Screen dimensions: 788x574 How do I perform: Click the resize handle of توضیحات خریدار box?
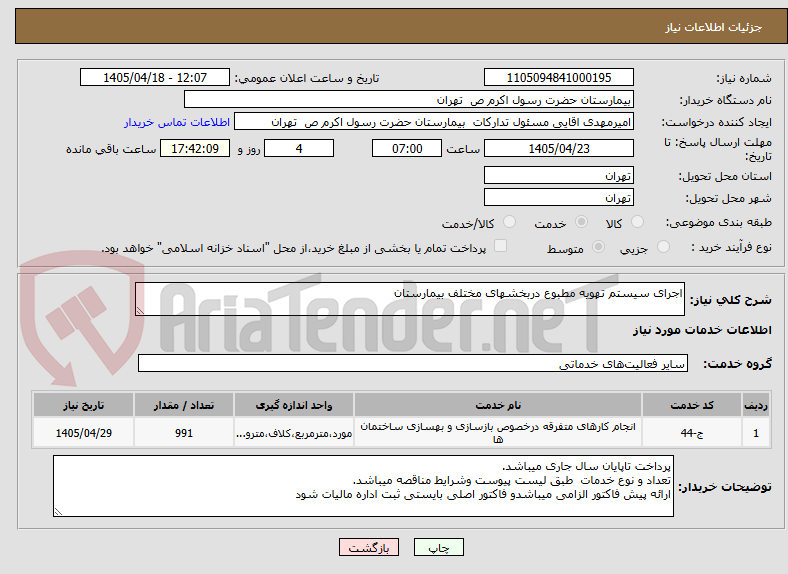coord(58,512)
